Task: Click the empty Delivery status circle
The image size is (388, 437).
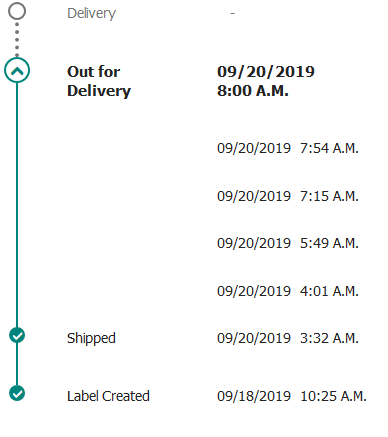Action: [17, 11]
